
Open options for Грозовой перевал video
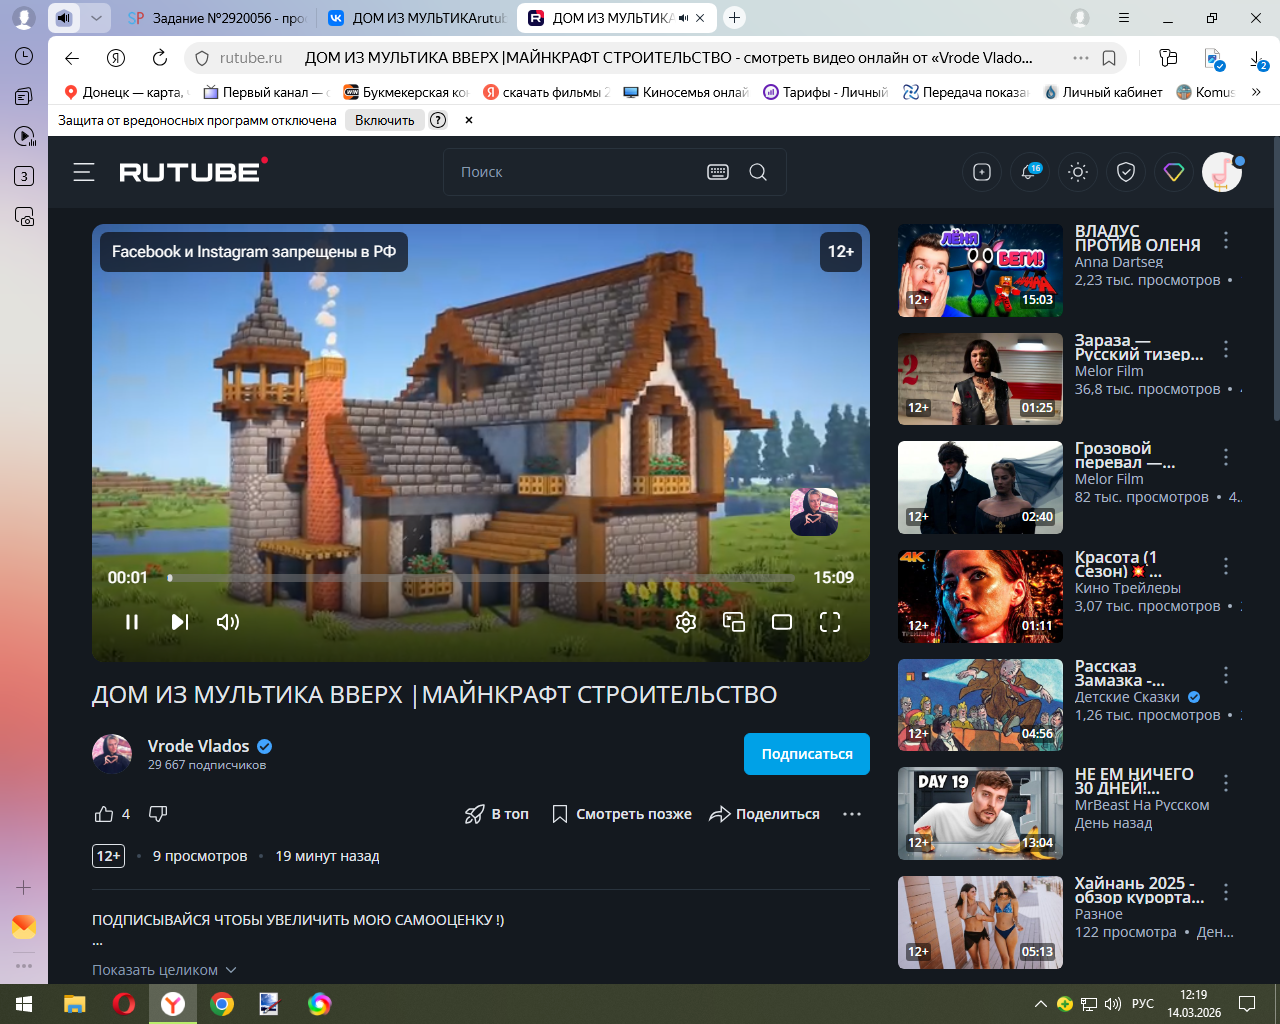(x=1226, y=457)
